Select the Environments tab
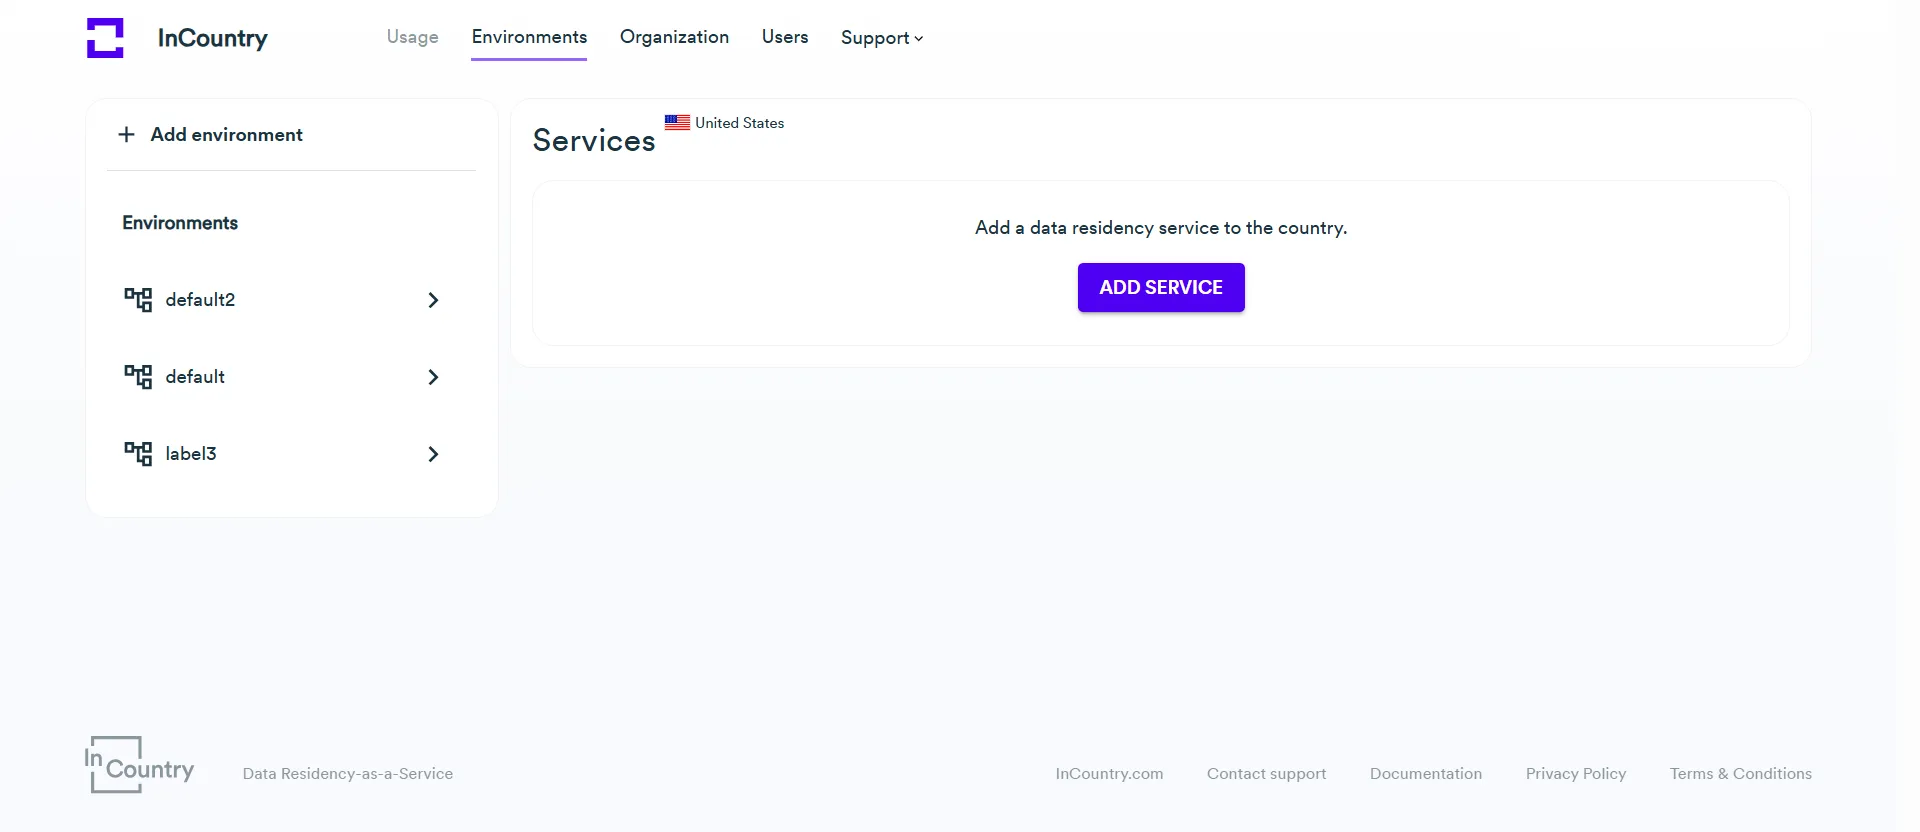 tap(529, 37)
